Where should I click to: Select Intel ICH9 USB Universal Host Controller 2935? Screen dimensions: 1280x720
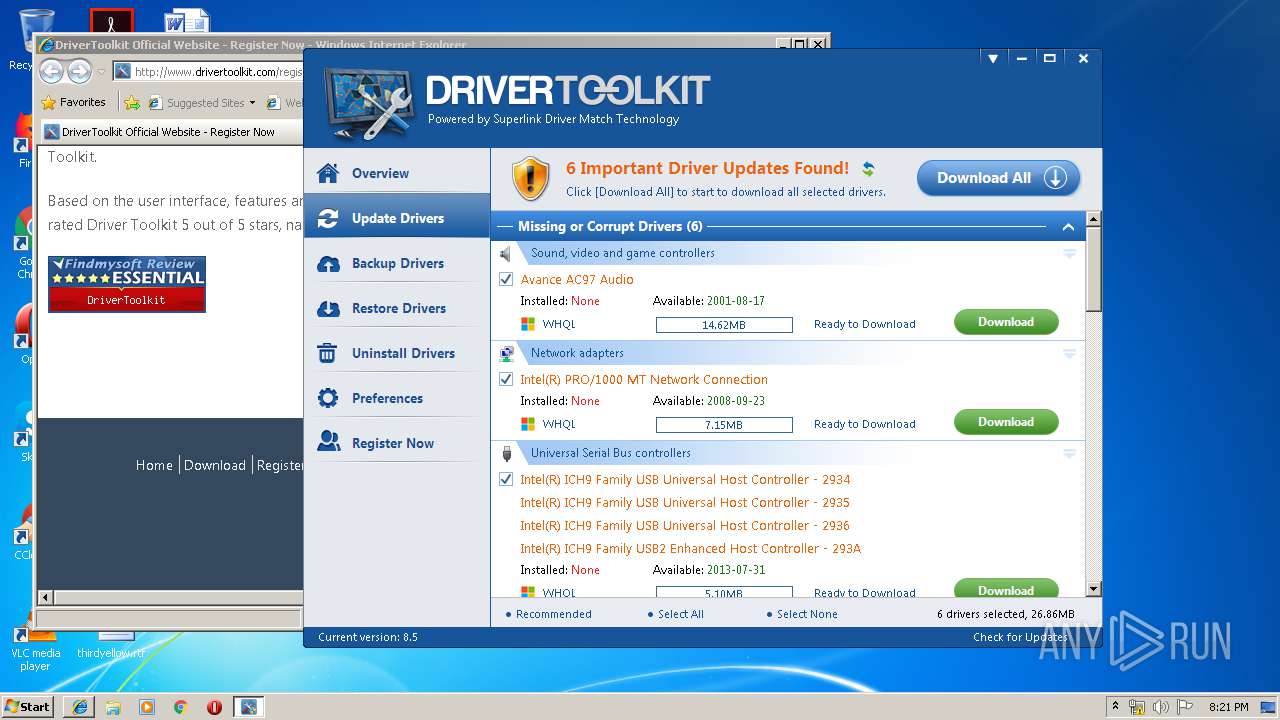click(x=685, y=502)
